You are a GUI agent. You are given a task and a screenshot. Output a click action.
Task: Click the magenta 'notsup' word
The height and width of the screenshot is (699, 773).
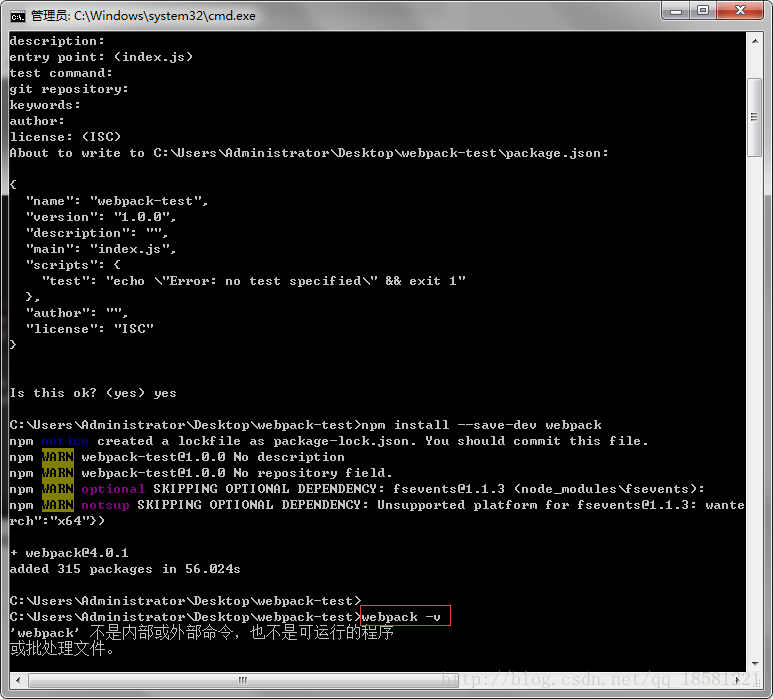105,505
